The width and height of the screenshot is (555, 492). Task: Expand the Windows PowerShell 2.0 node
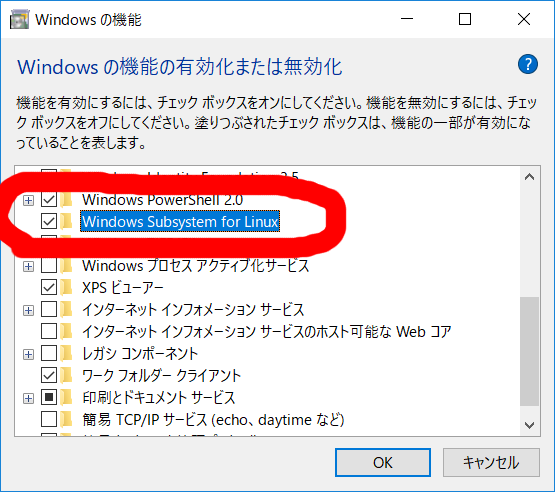pos(28,201)
